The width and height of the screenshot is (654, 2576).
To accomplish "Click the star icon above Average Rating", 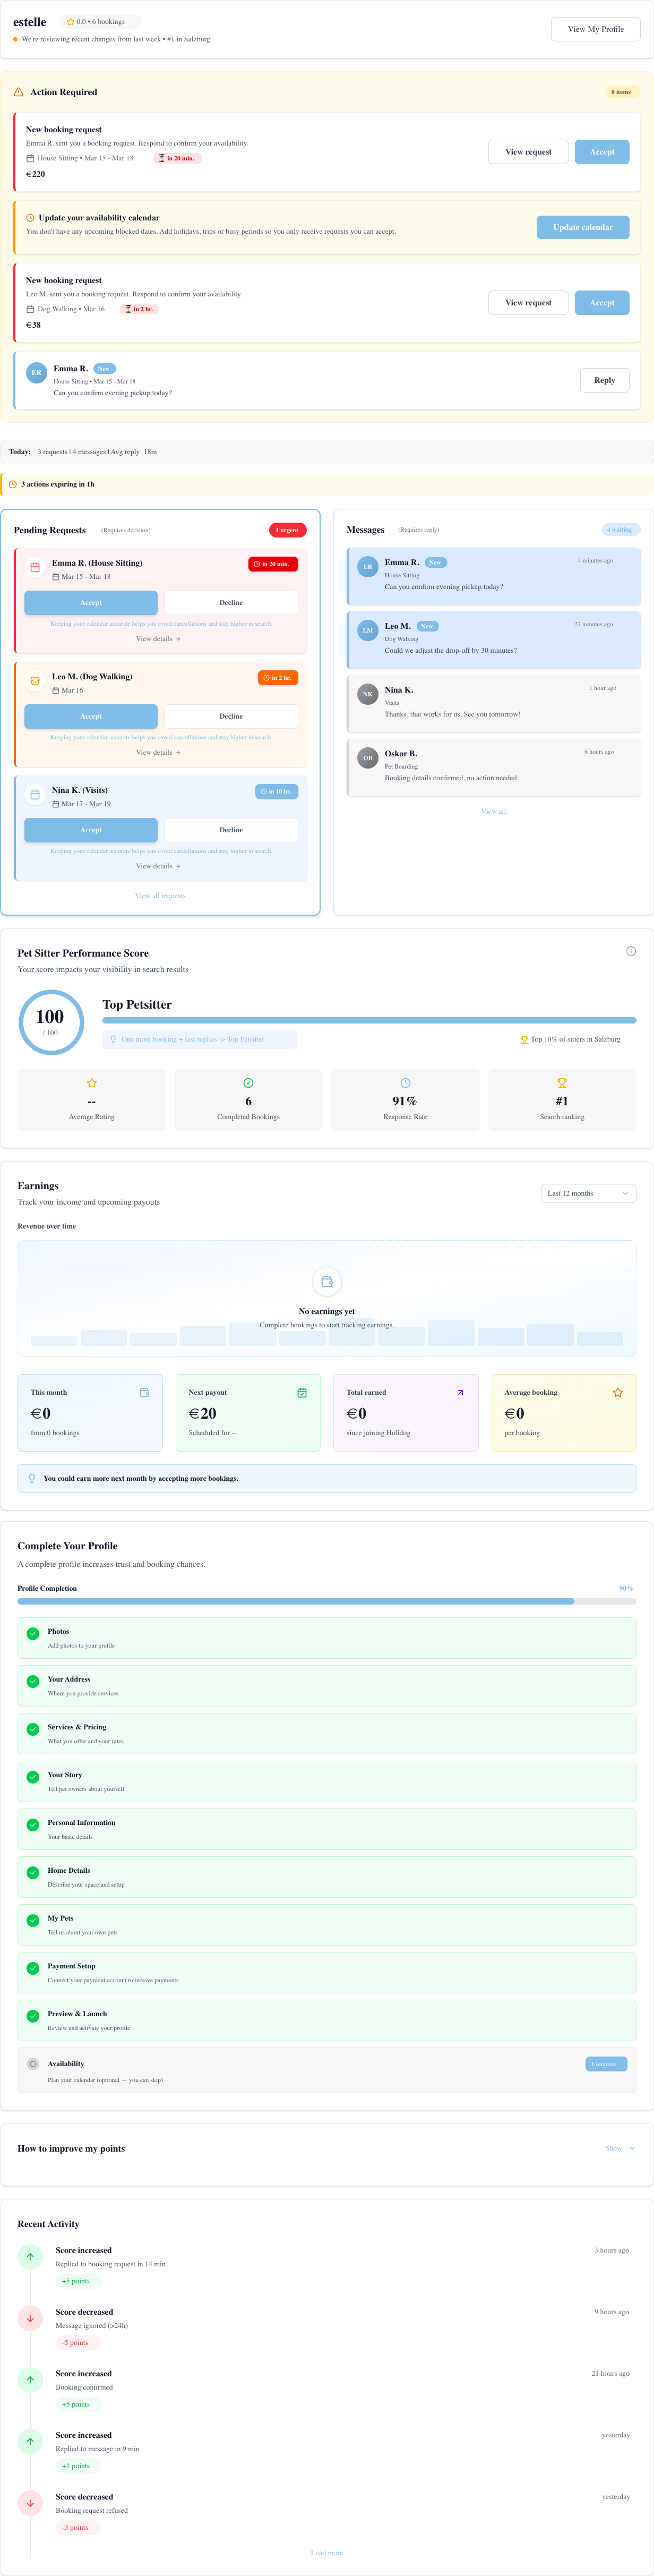I will pos(92,1083).
